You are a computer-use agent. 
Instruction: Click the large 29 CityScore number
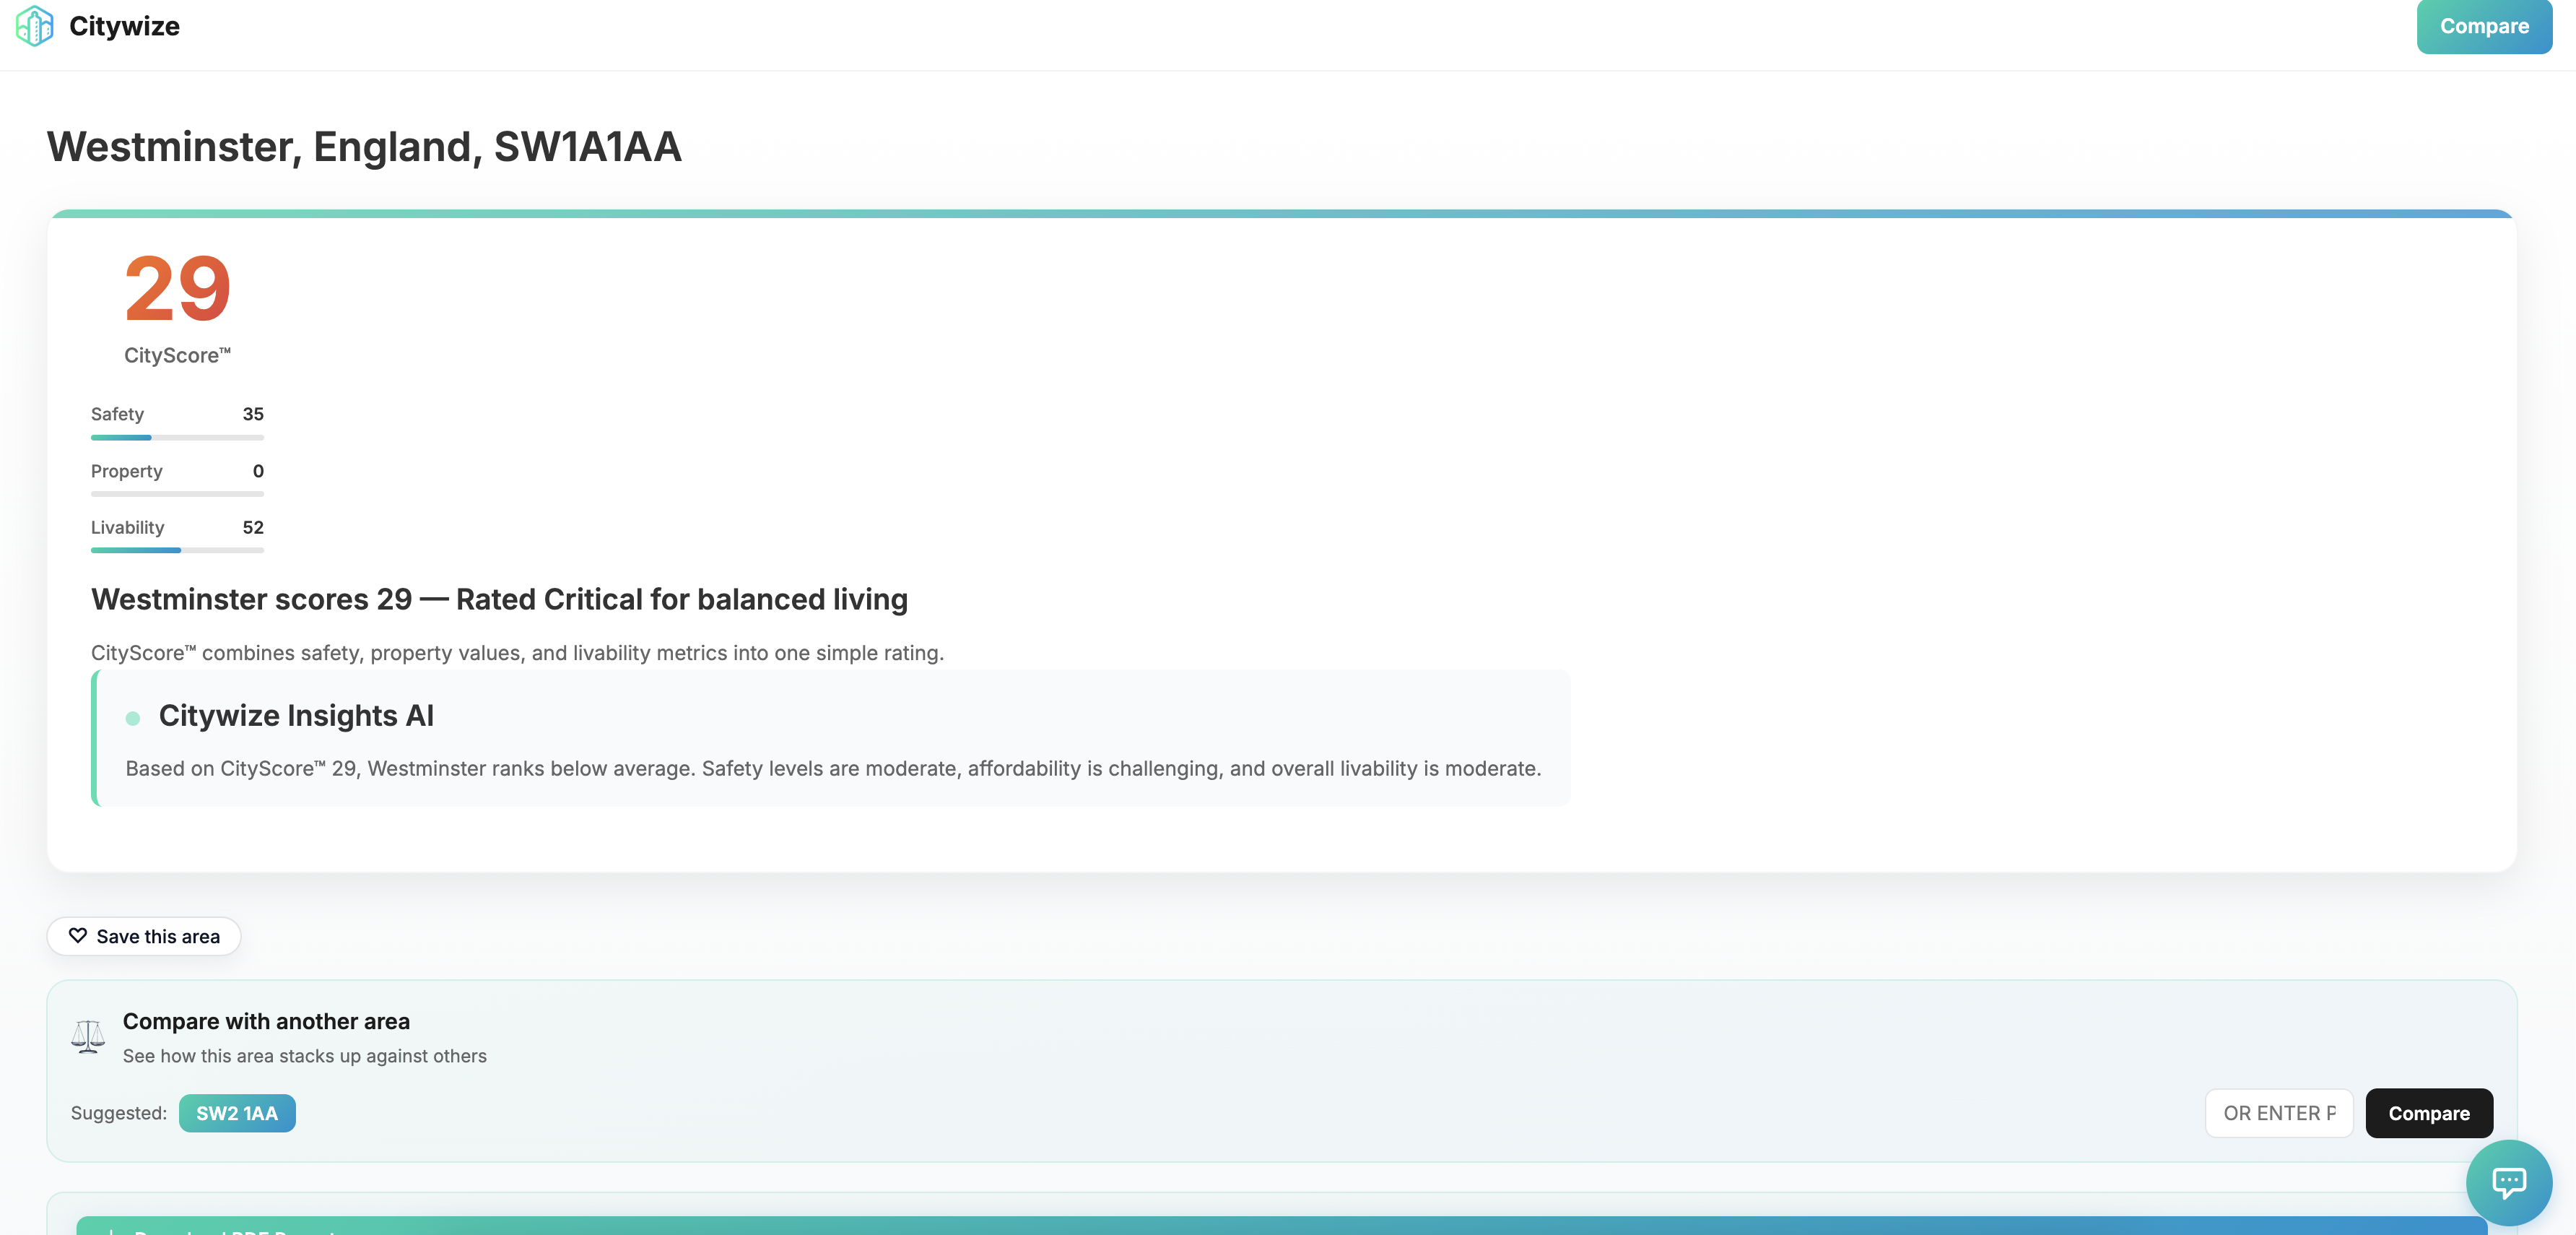177,289
